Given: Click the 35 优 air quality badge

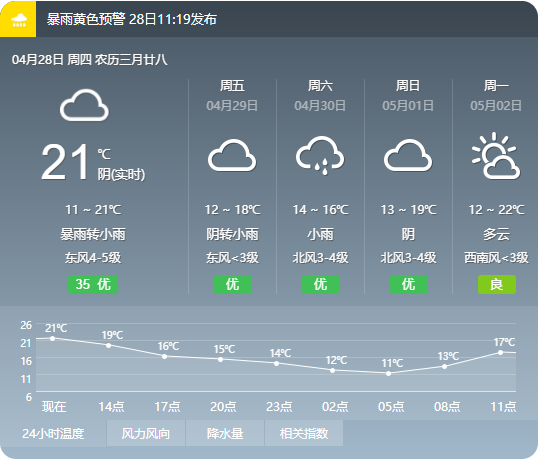Looking at the screenshot, I should 93,284.
